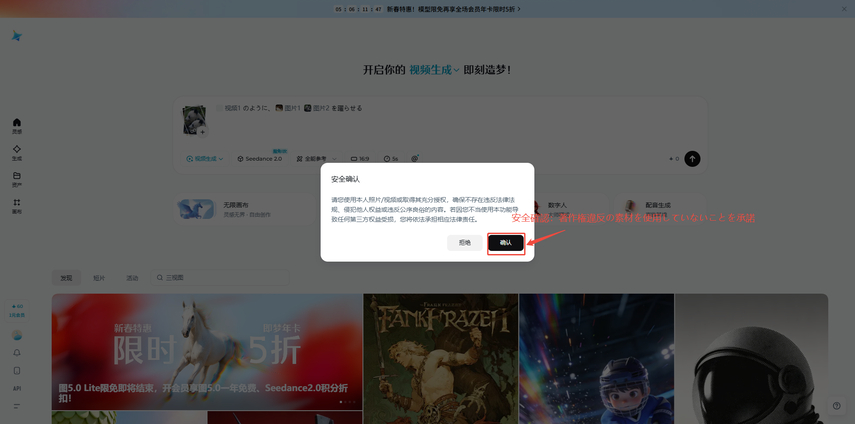Click the search field showing 三视图
Viewport: 855px width, 424px height.
tap(220, 278)
